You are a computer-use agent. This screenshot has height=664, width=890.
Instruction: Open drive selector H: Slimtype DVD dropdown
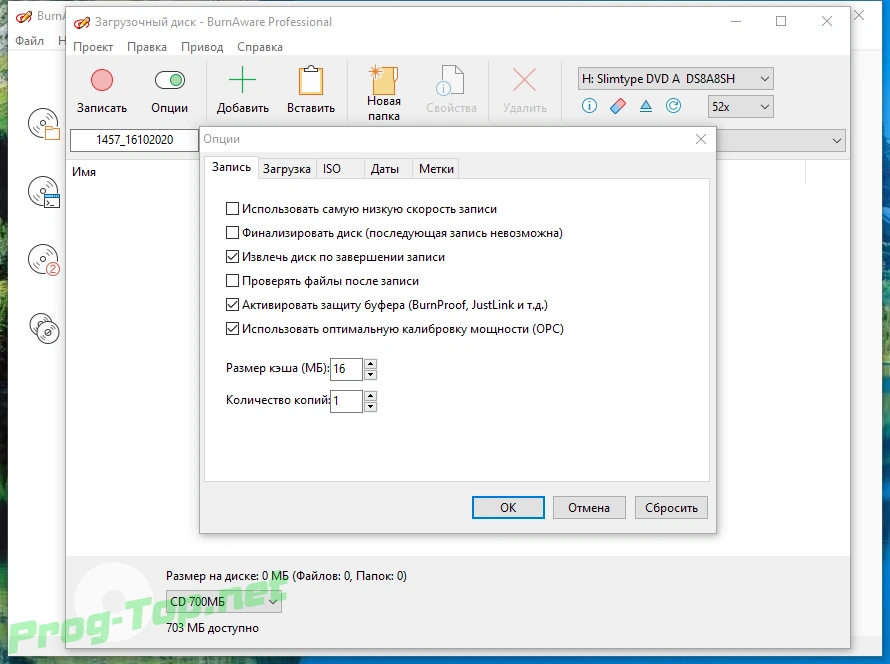click(675, 79)
